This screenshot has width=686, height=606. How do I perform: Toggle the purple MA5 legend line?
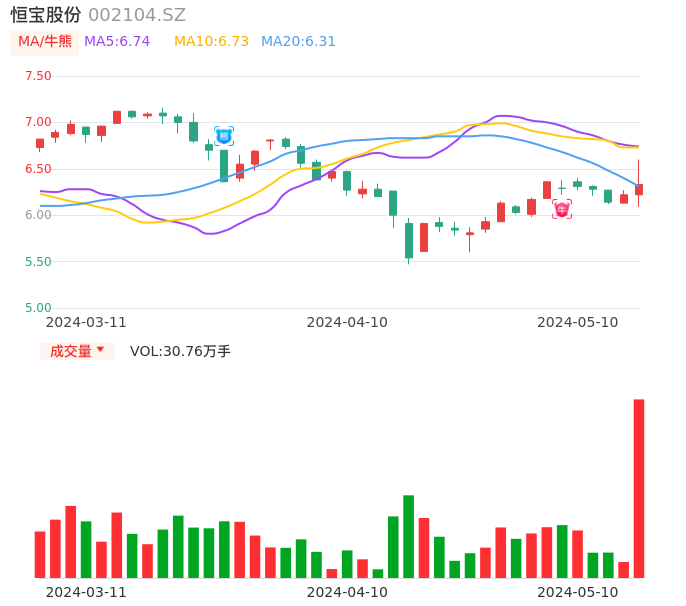click(x=117, y=42)
